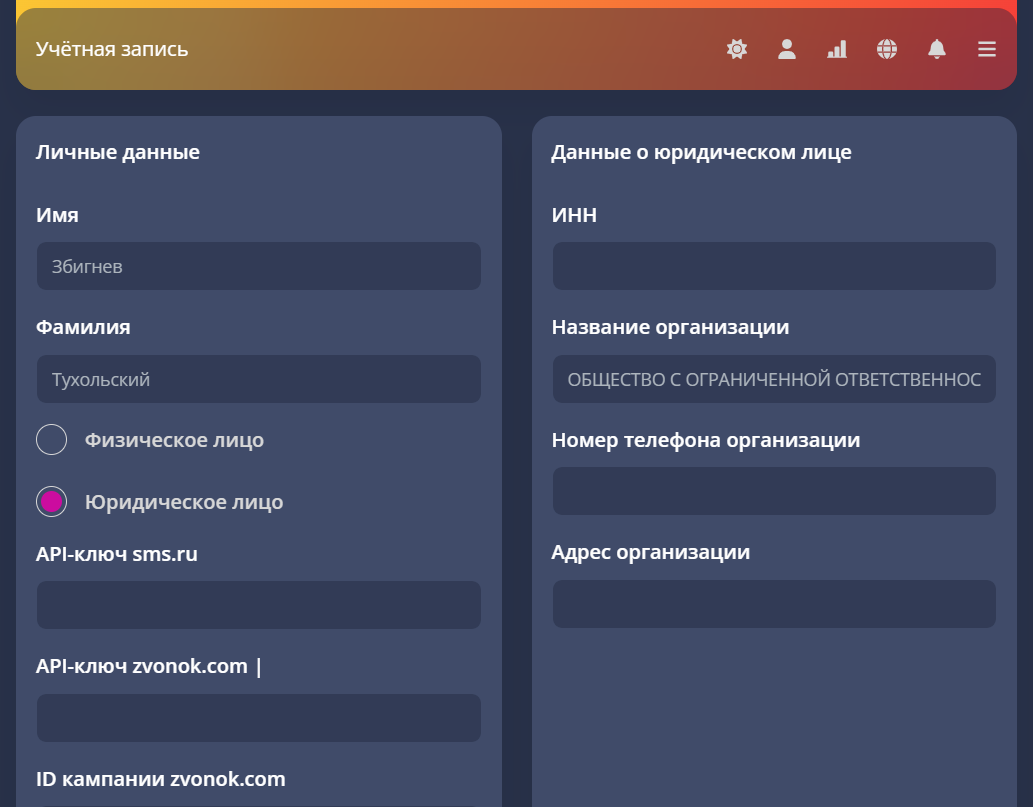Click the Название организации field

click(774, 379)
